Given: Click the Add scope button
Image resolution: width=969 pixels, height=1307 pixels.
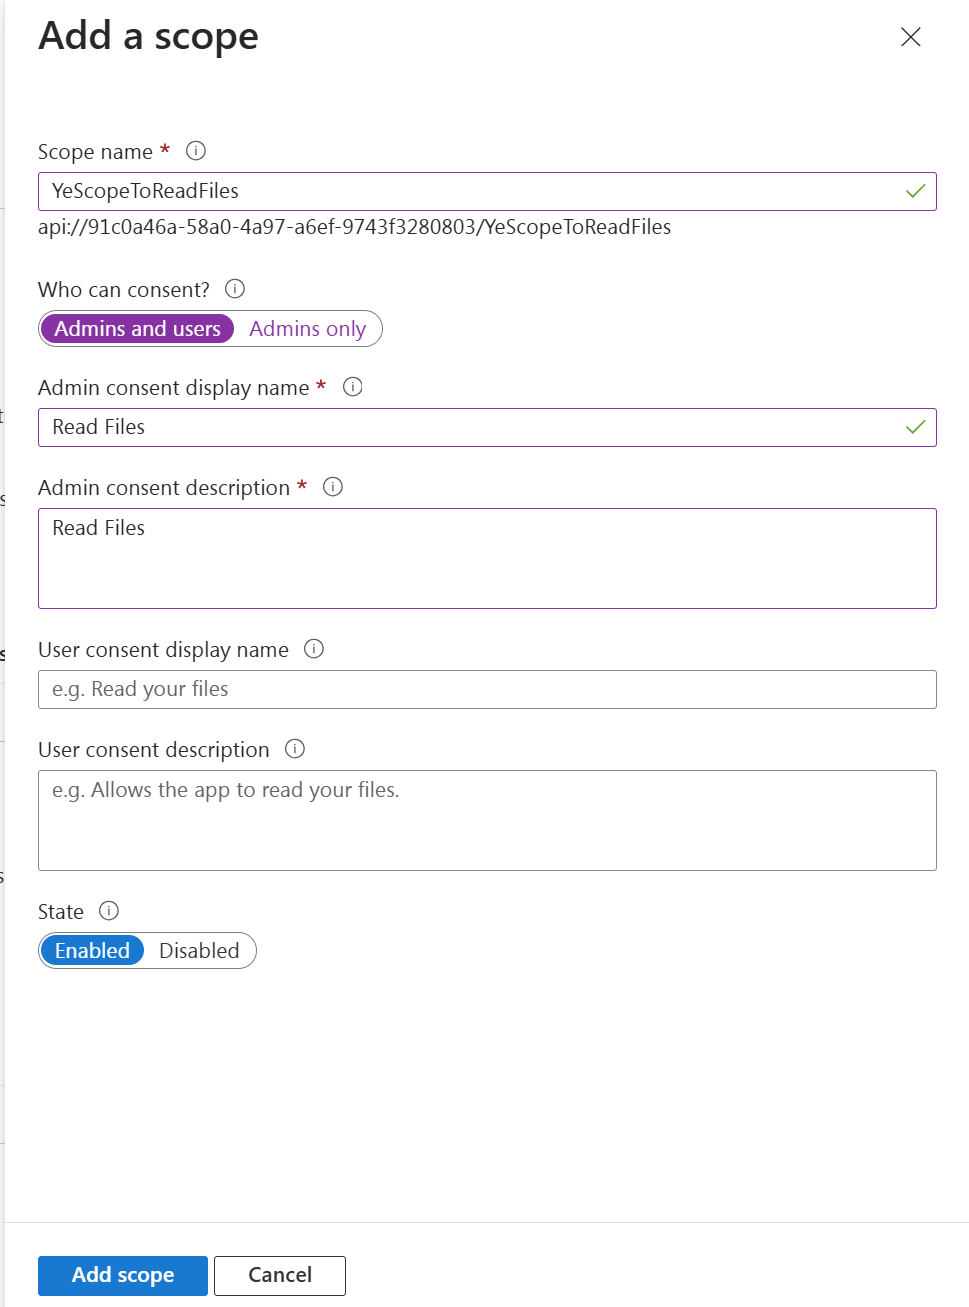Looking at the screenshot, I should [123, 1275].
